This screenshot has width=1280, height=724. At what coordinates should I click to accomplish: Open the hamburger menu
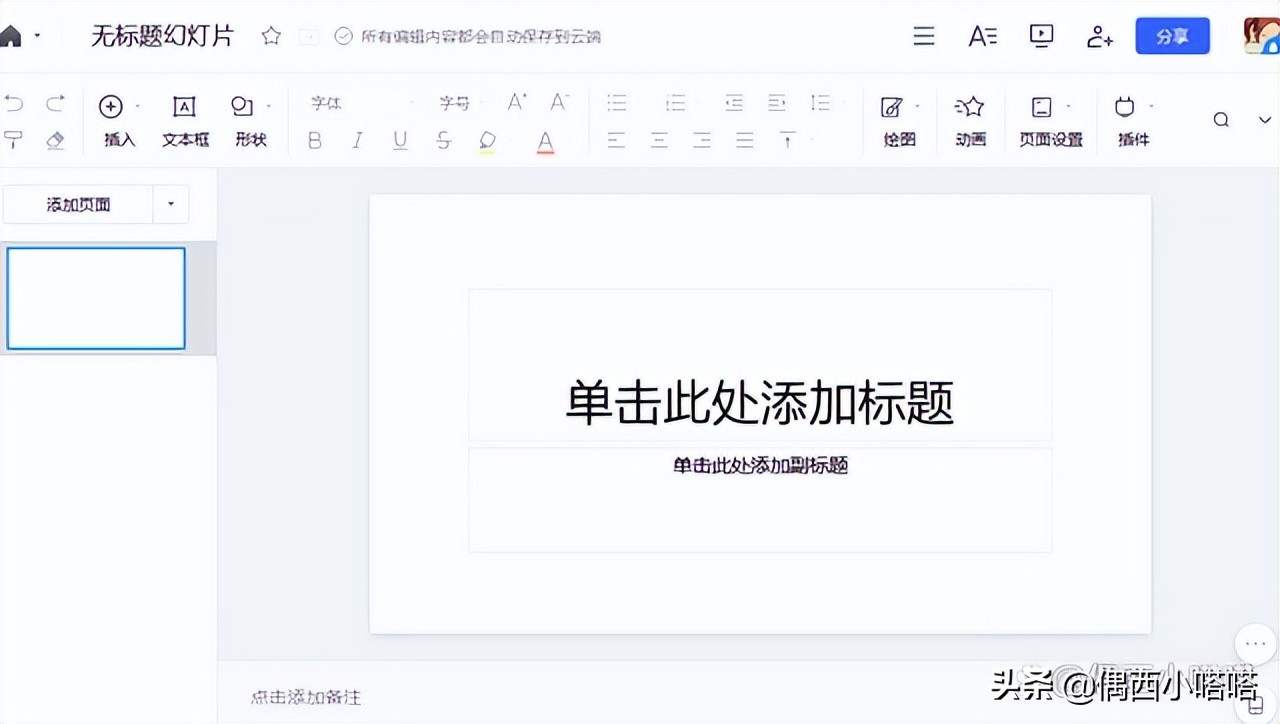pyautogui.click(x=922, y=35)
